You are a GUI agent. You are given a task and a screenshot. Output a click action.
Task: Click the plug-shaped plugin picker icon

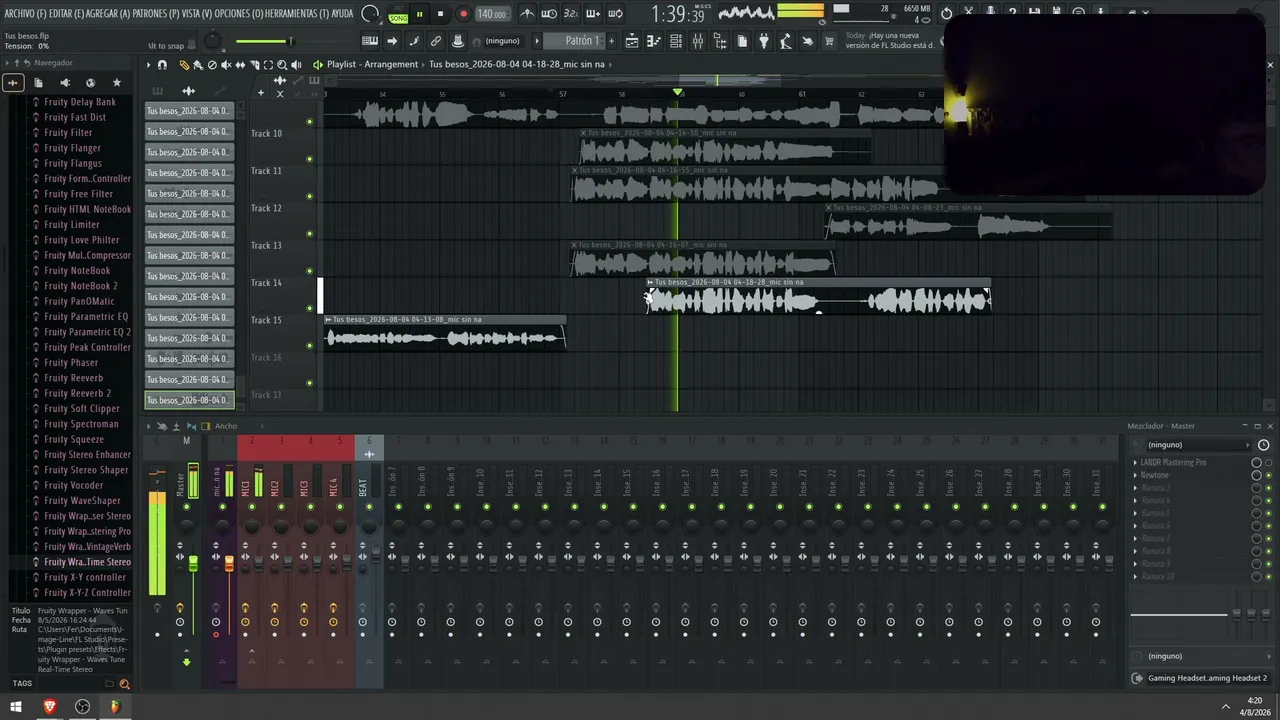[764, 41]
